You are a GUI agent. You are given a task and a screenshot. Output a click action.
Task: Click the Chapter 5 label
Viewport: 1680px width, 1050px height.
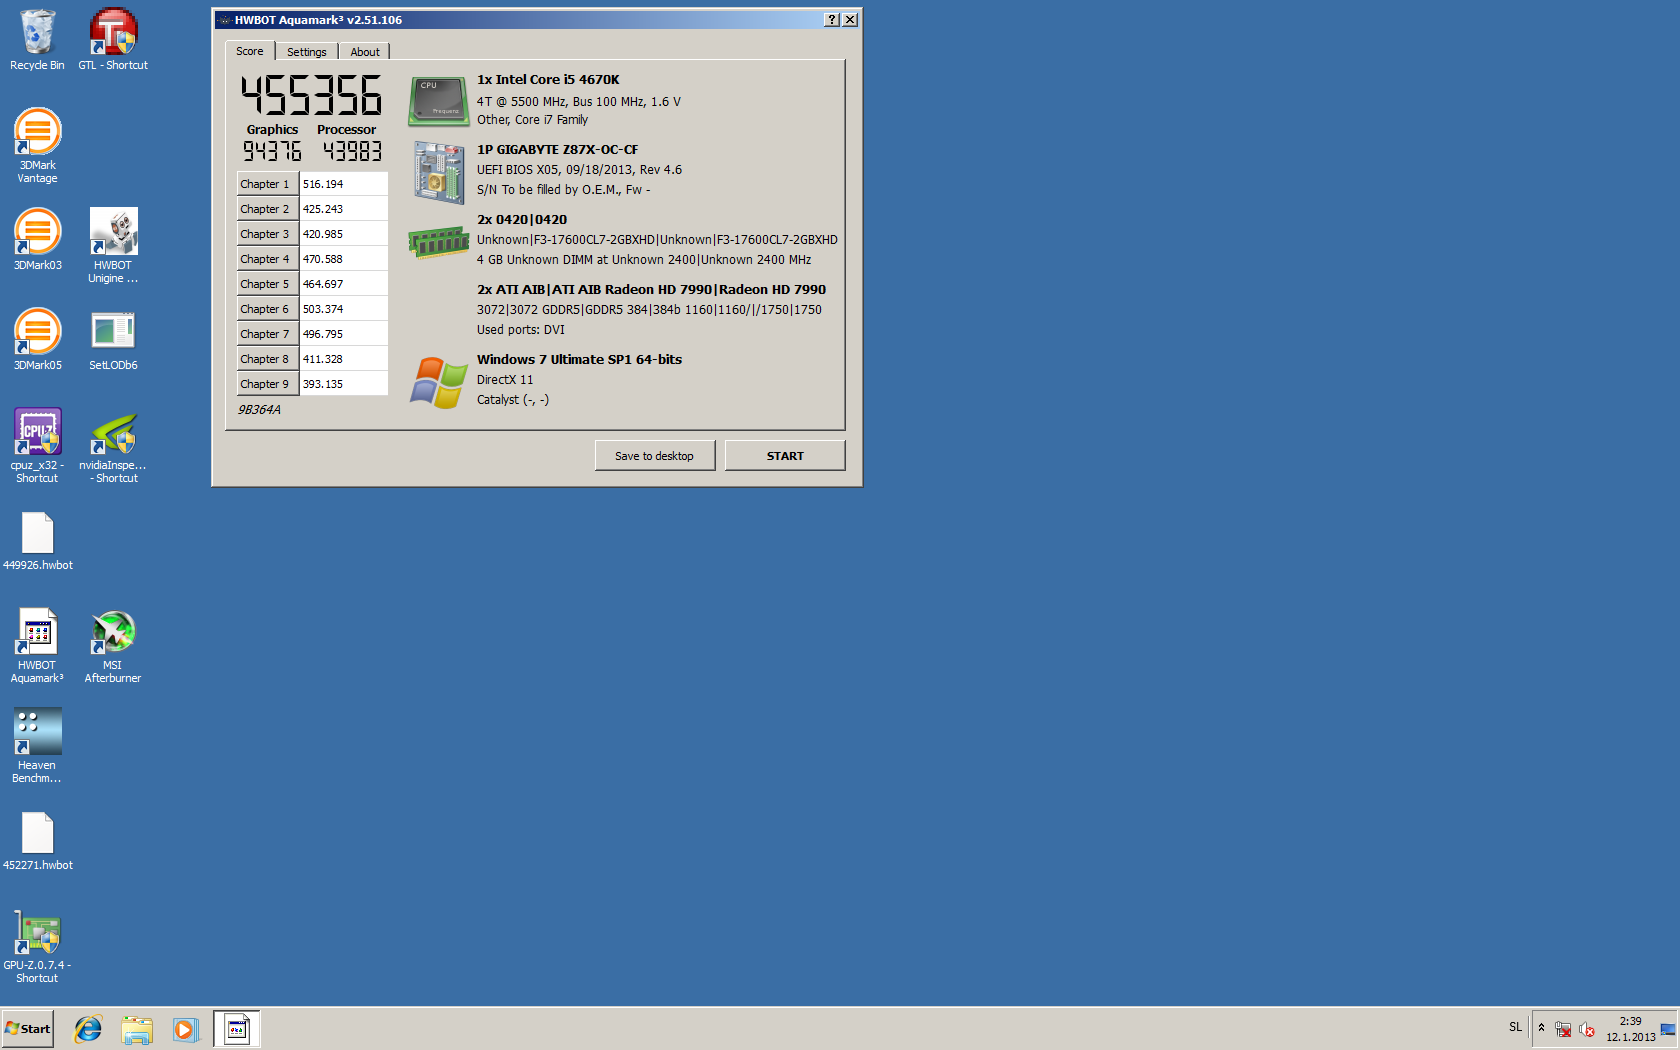tap(267, 284)
